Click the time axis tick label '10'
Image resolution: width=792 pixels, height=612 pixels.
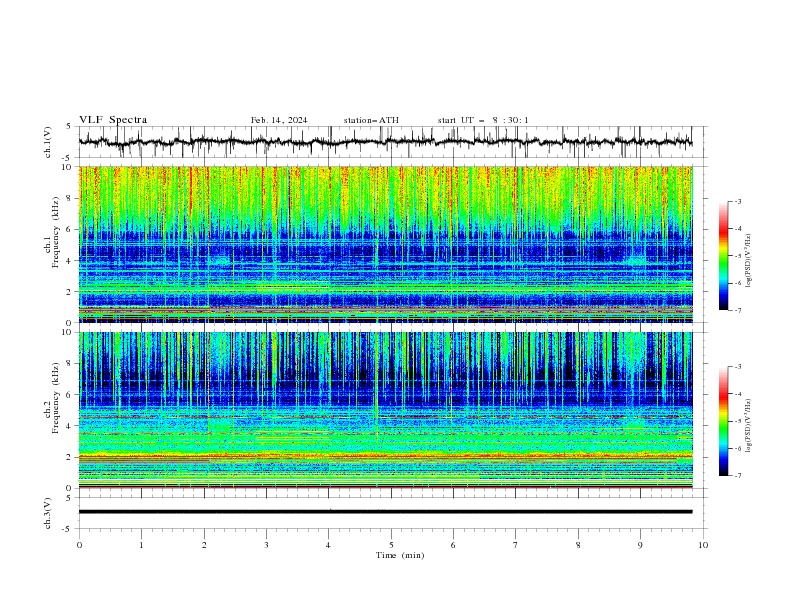703,545
